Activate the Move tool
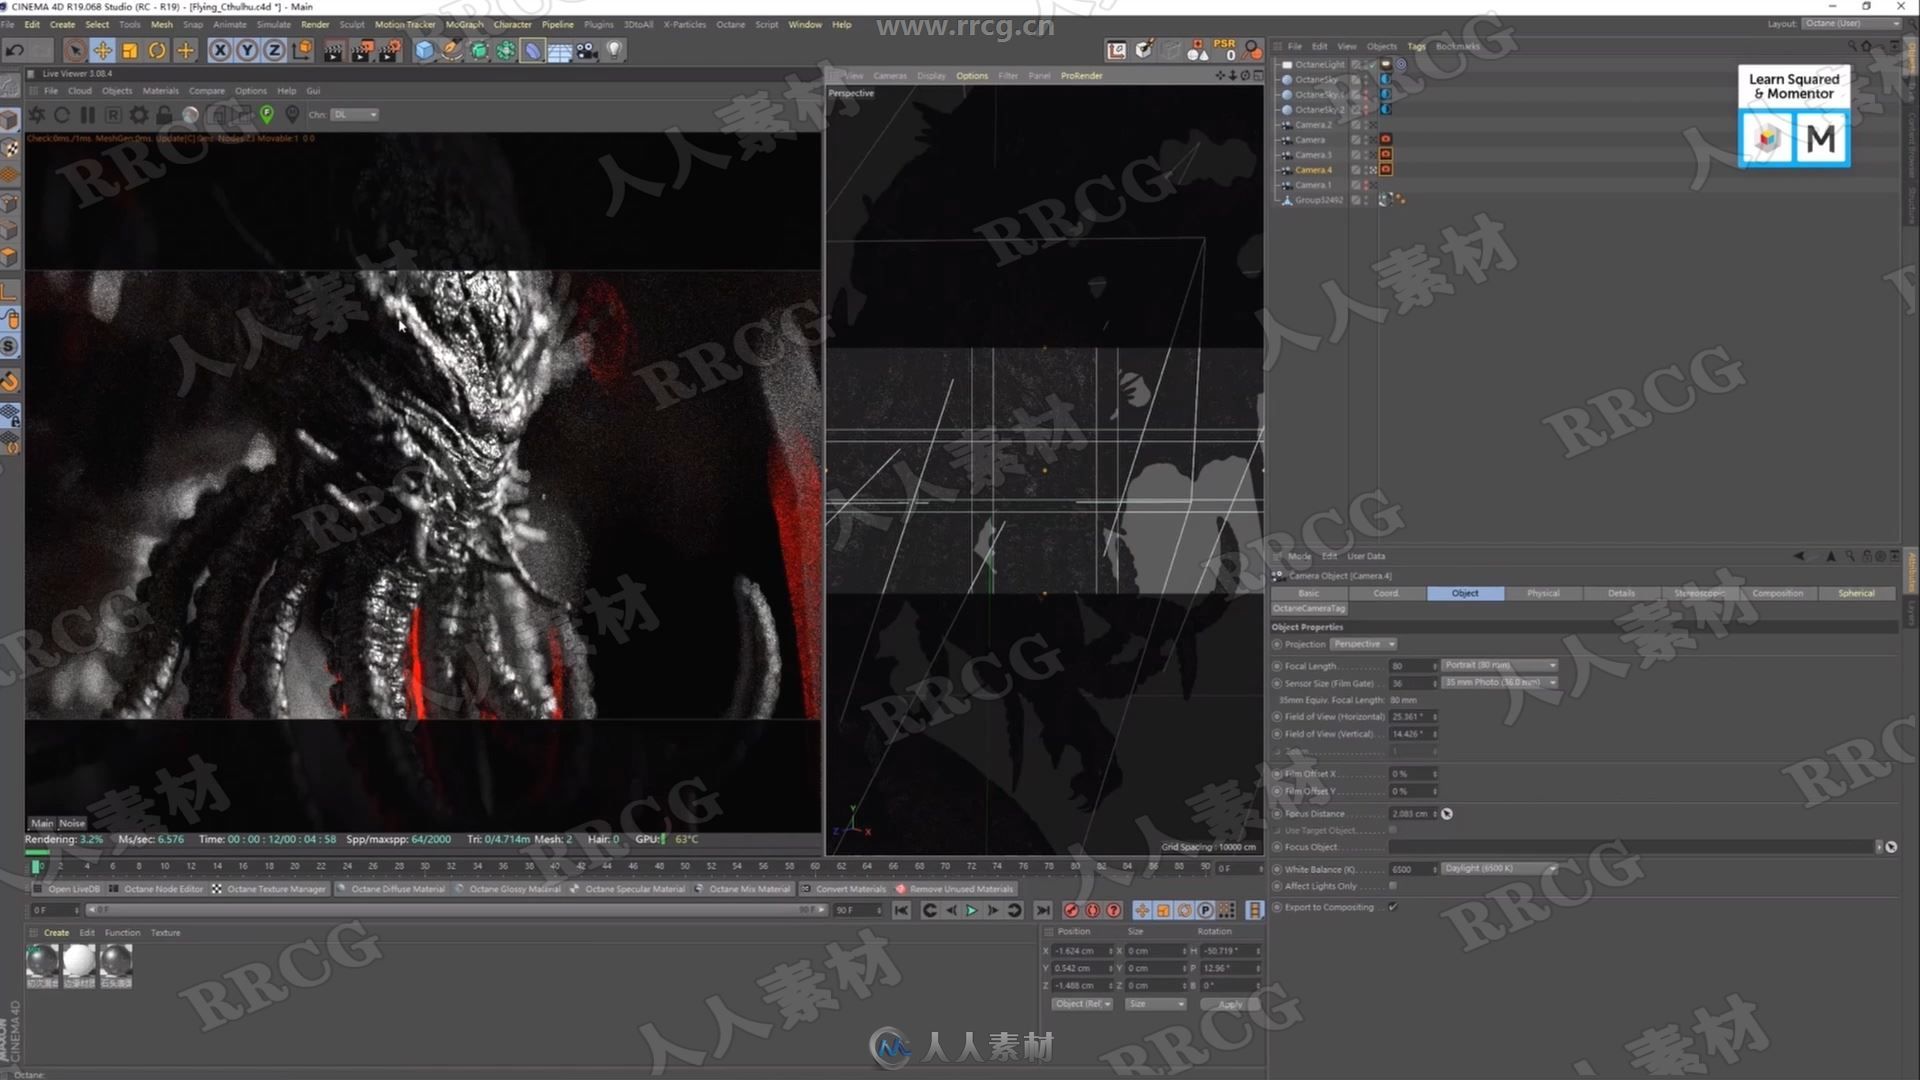The width and height of the screenshot is (1920, 1080). [x=102, y=50]
